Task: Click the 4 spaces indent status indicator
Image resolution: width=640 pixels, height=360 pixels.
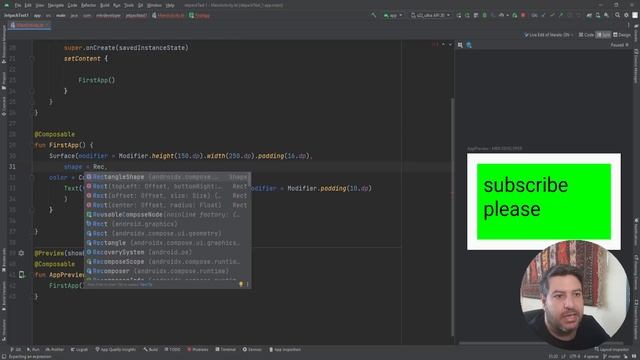Action: click(x=591, y=356)
